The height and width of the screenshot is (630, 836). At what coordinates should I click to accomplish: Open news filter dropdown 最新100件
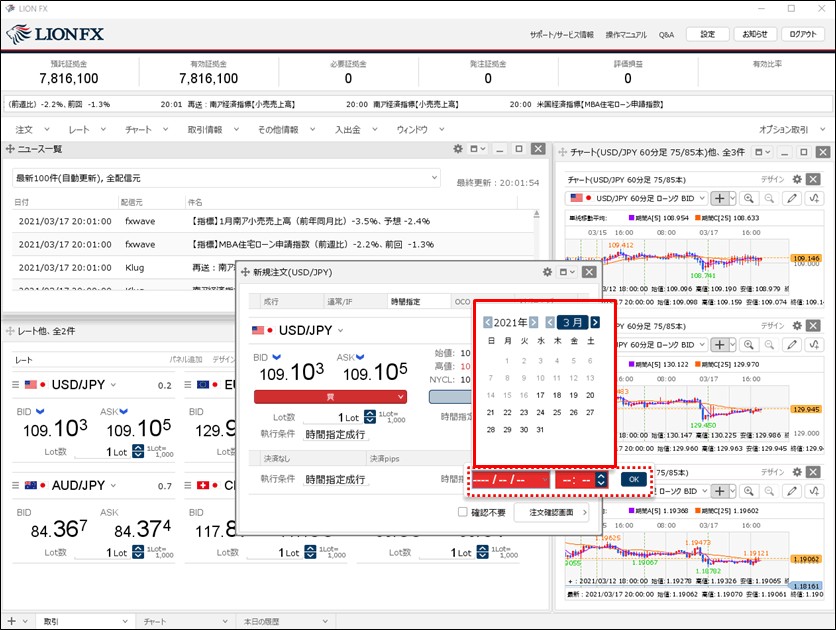click(x=226, y=178)
